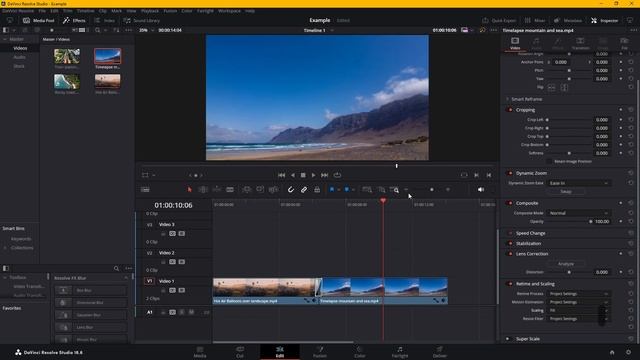Click the Custom Zoom magnifier icon
Screen dimensions: 640x360
pyautogui.click(x=394, y=189)
